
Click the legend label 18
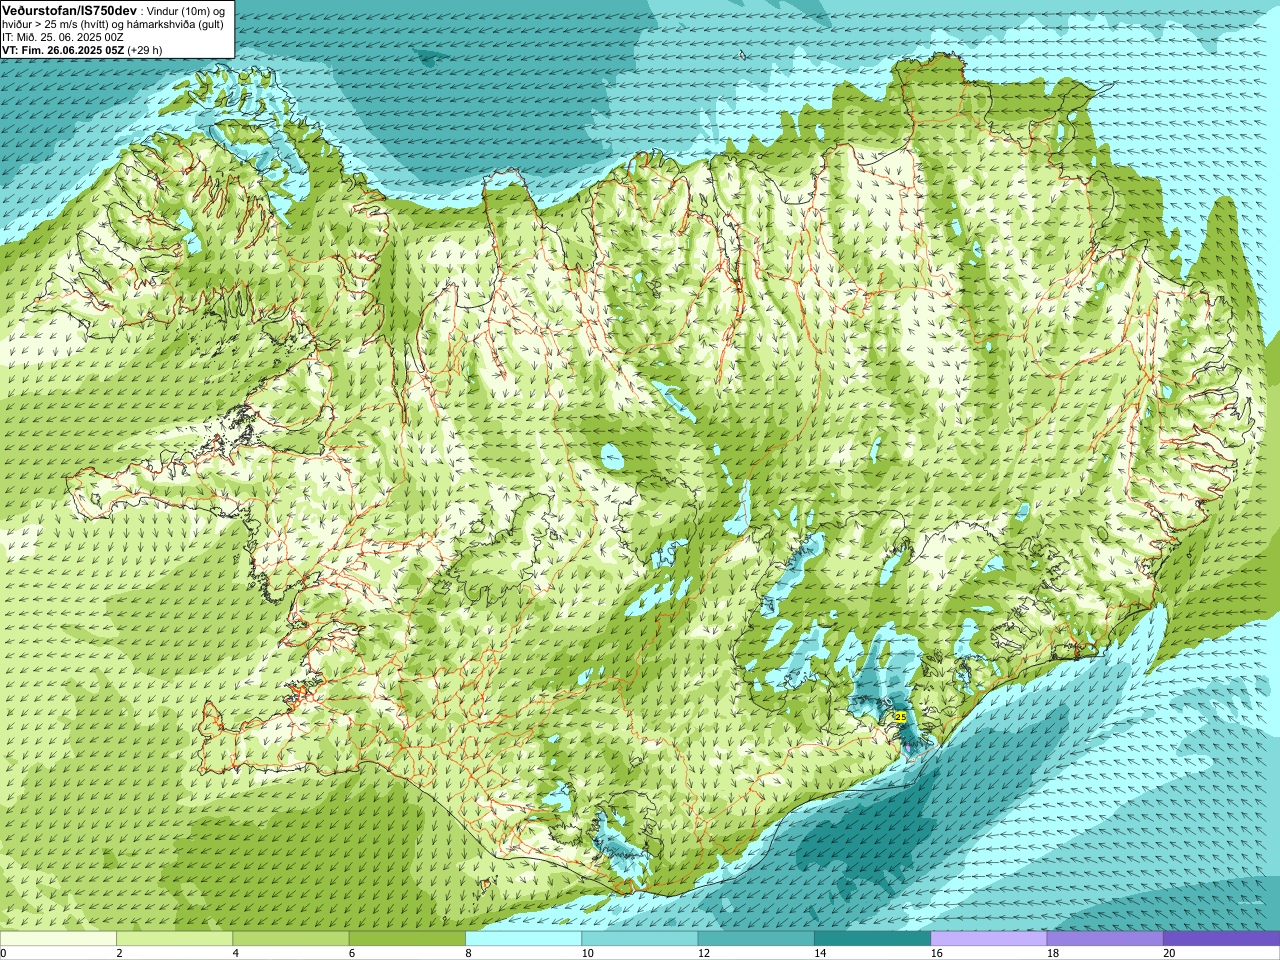(1053, 953)
